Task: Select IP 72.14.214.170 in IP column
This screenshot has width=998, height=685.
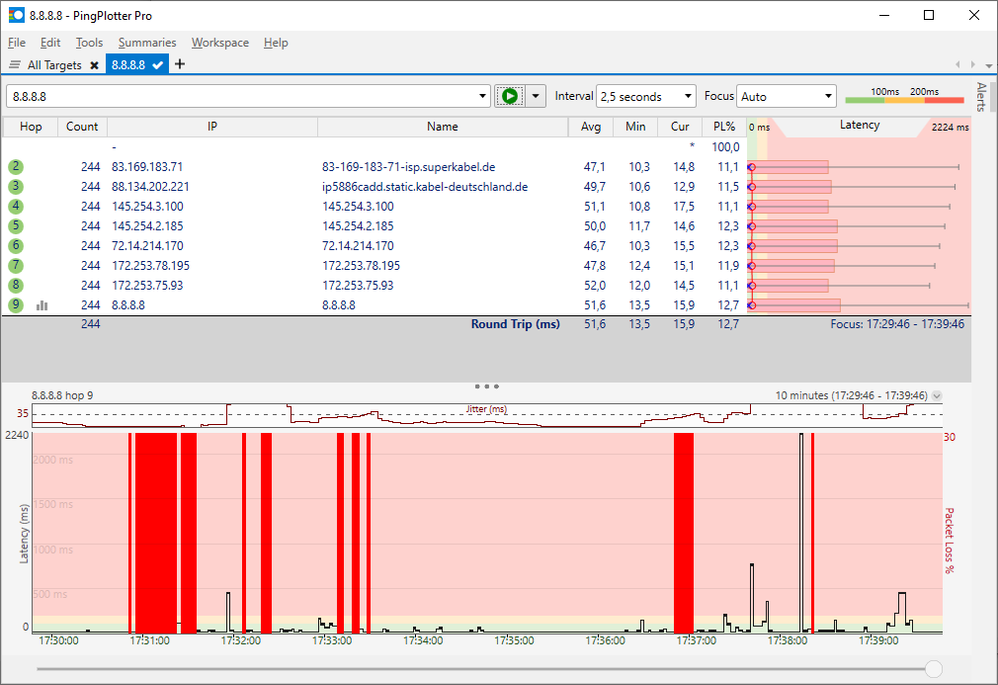Action: pos(148,246)
